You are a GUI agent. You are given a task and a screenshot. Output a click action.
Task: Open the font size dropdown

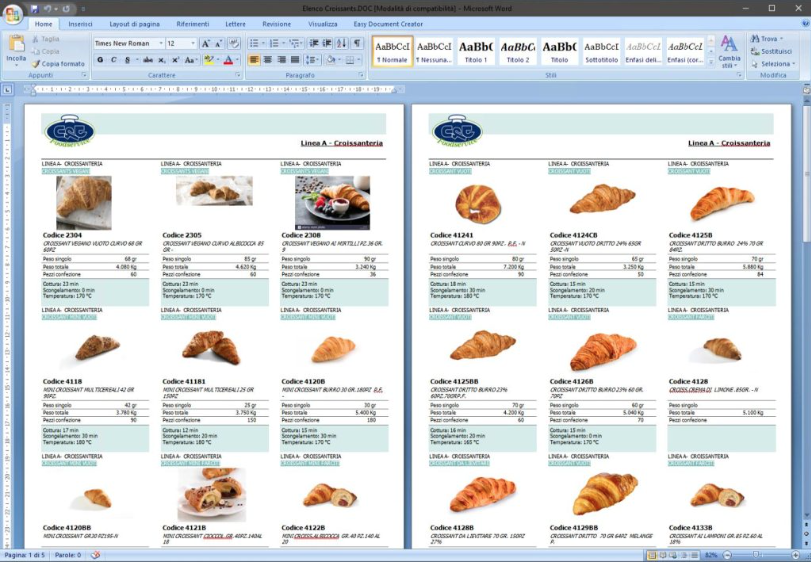[192, 44]
